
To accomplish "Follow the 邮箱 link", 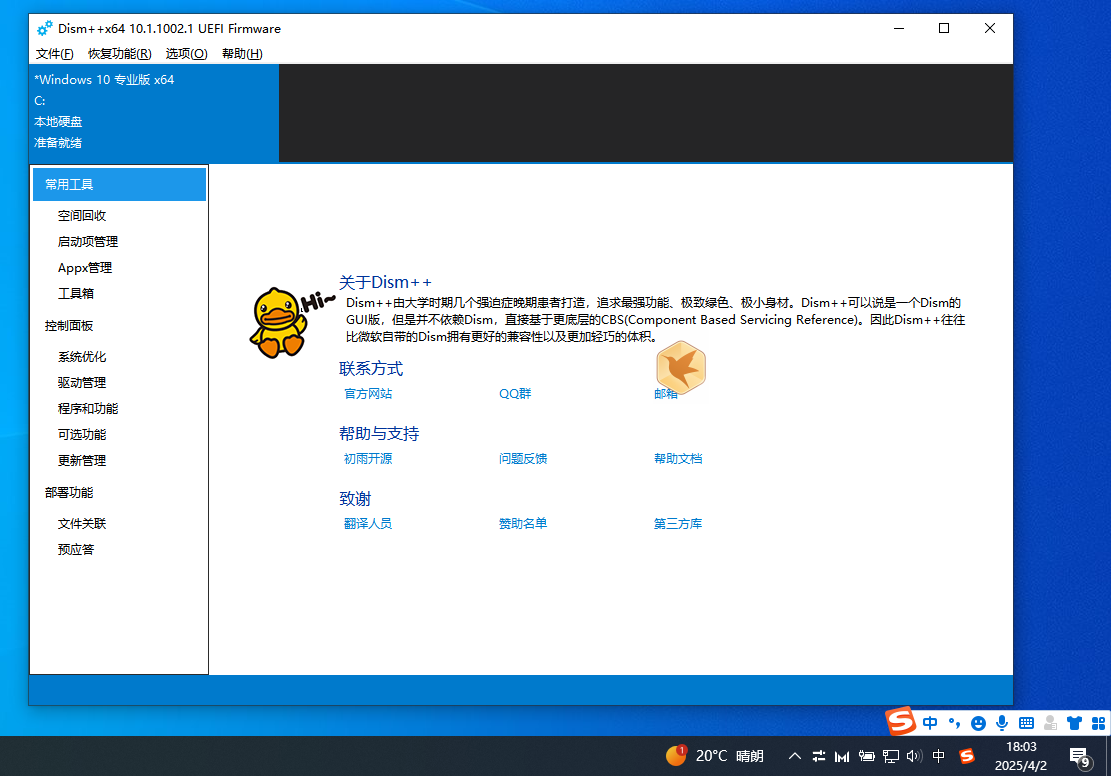I will [x=665, y=394].
